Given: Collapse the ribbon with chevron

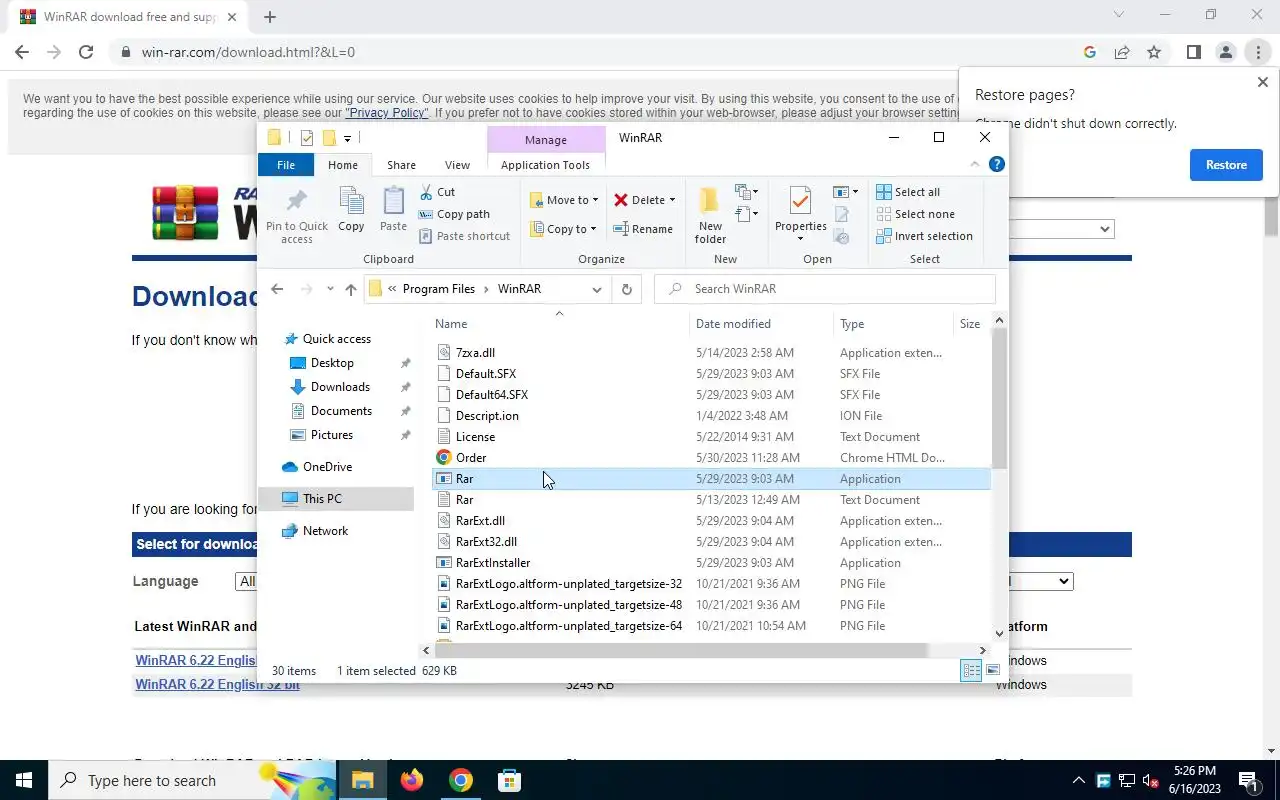Looking at the screenshot, I should pyautogui.click(x=975, y=164).
